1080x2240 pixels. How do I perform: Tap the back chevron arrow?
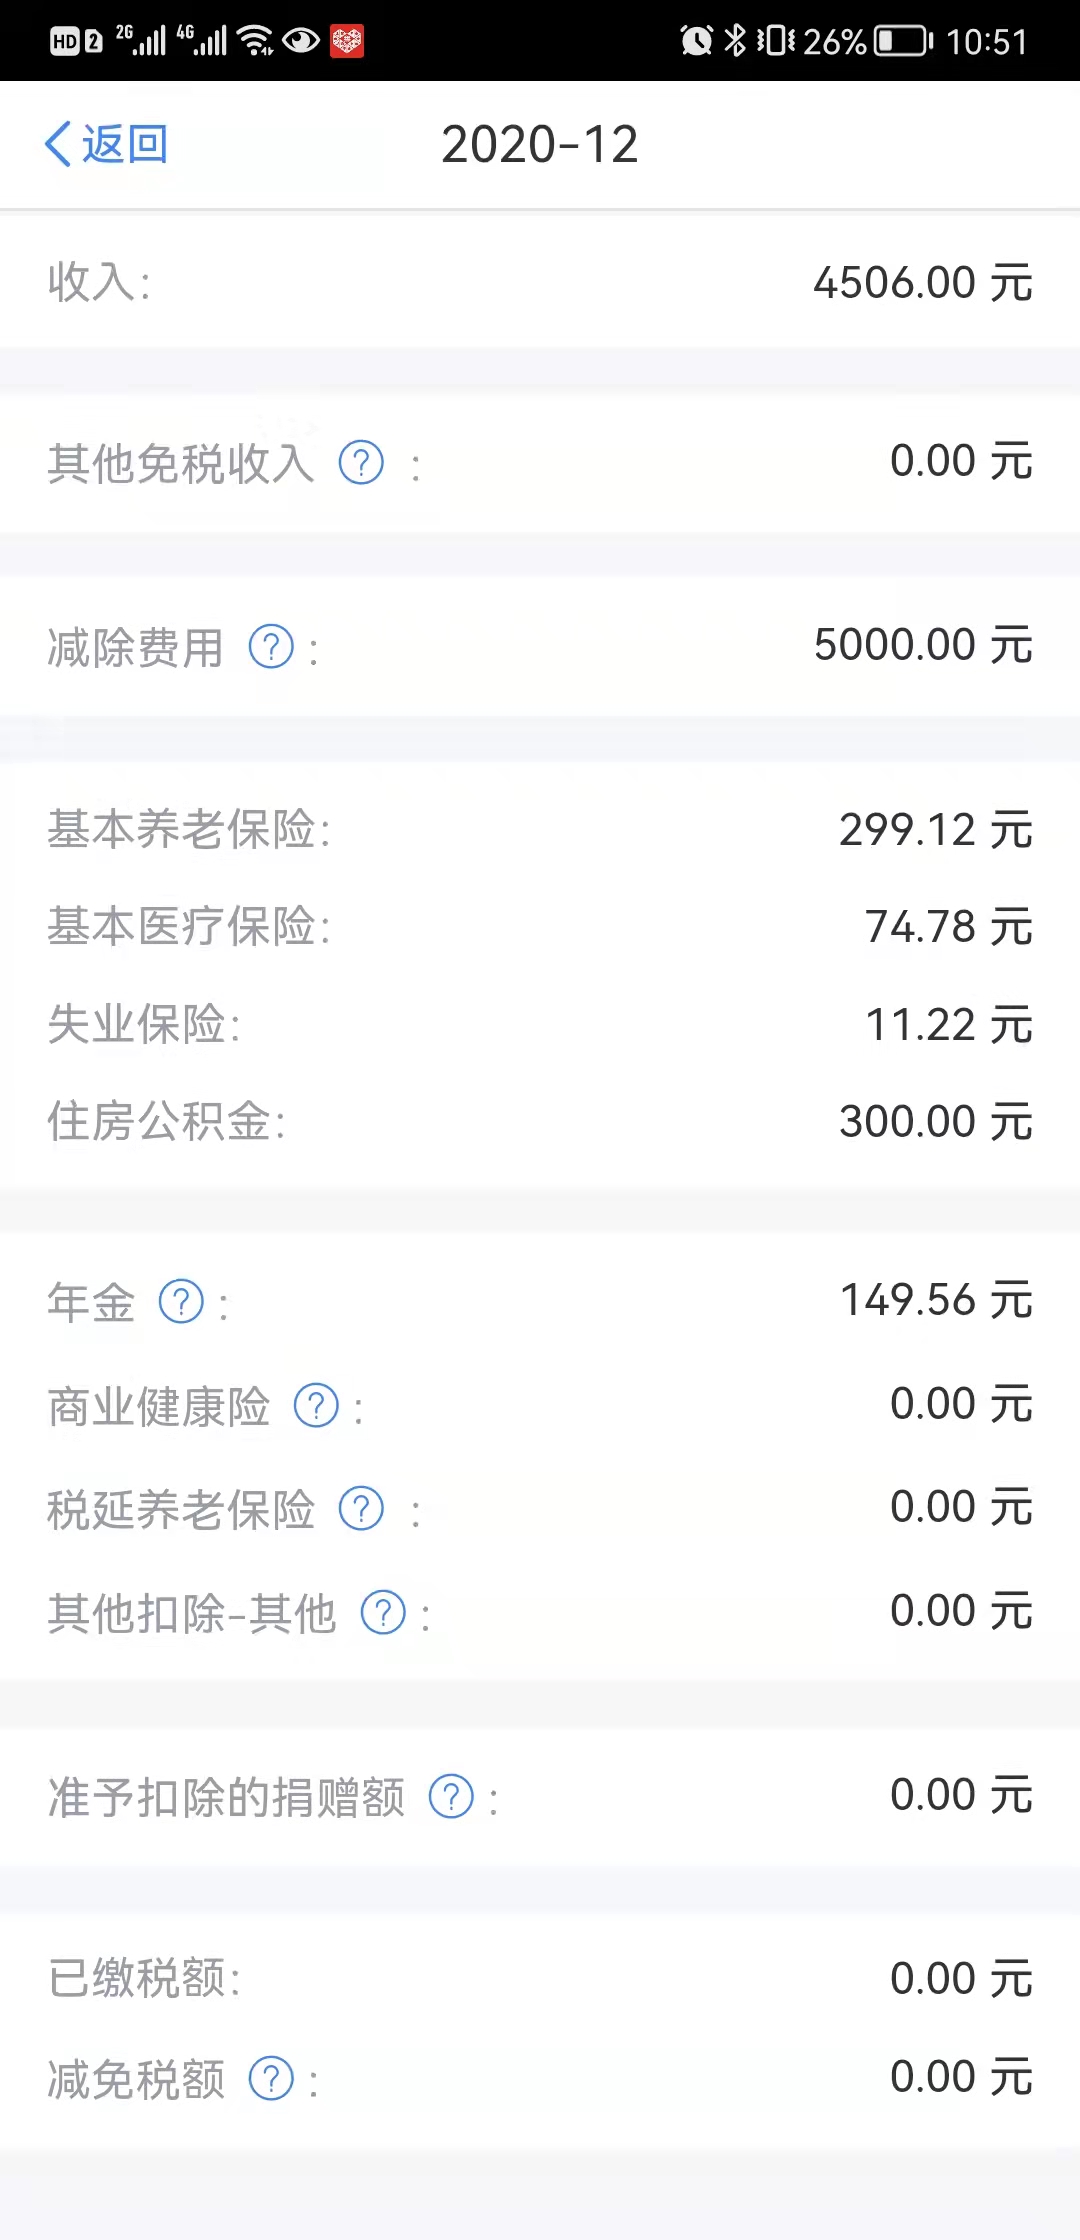coord(58,144)
